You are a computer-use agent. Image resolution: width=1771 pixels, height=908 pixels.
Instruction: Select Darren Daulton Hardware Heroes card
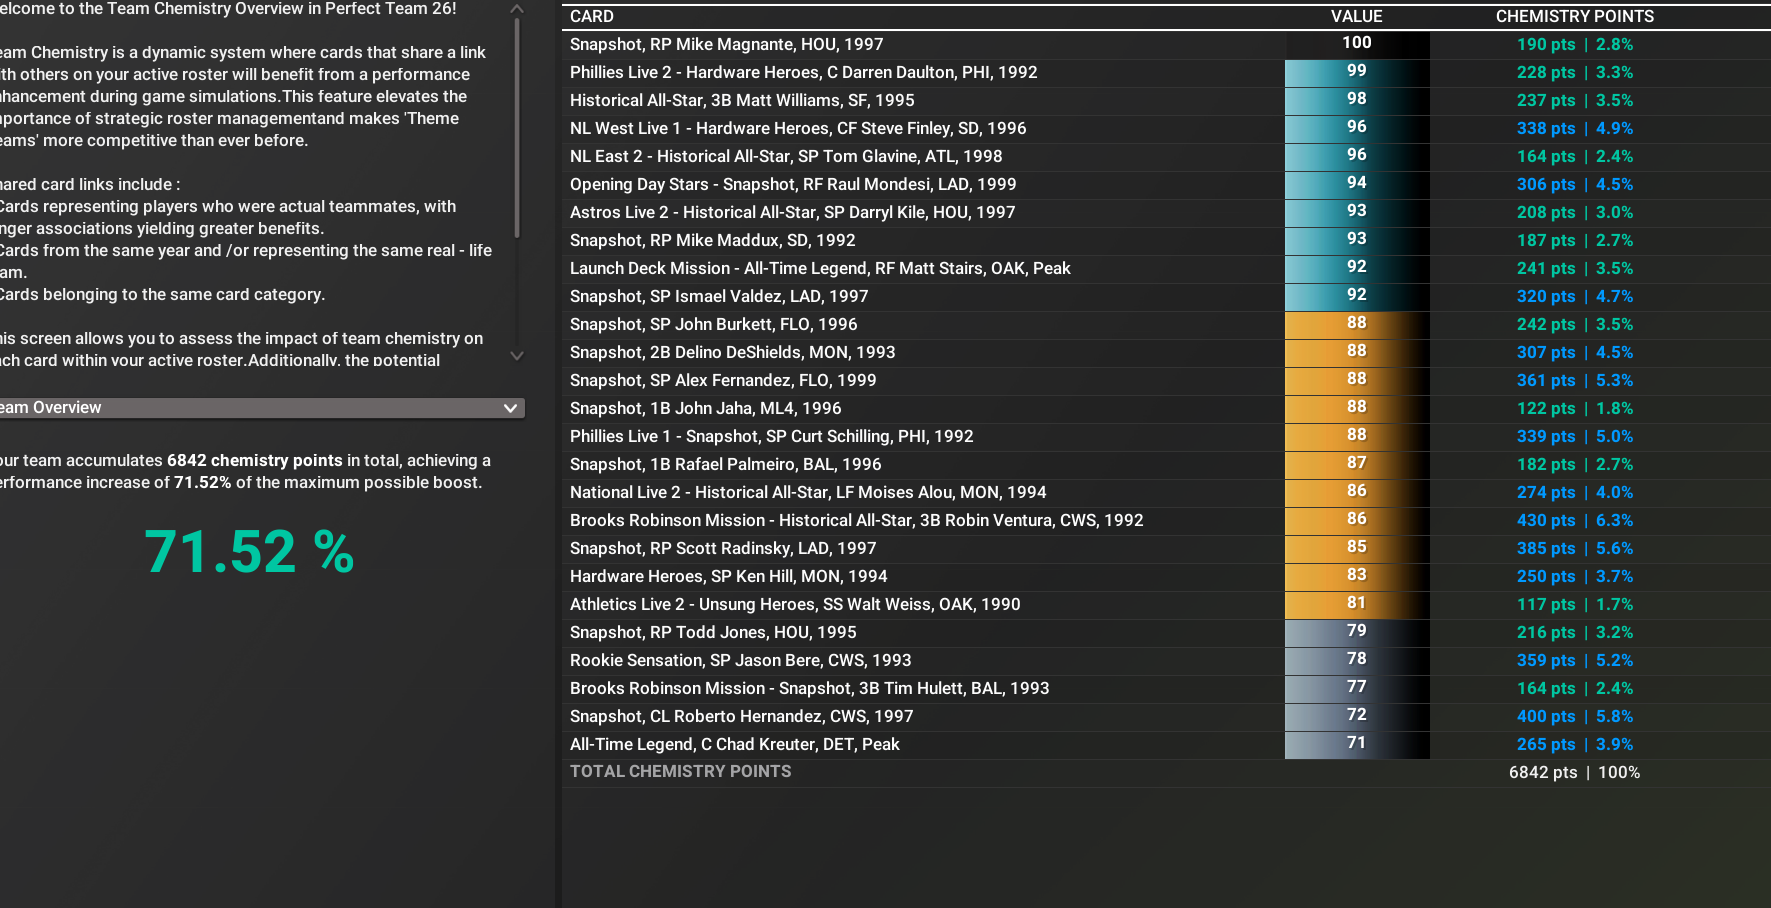click(x=803, y=72)
